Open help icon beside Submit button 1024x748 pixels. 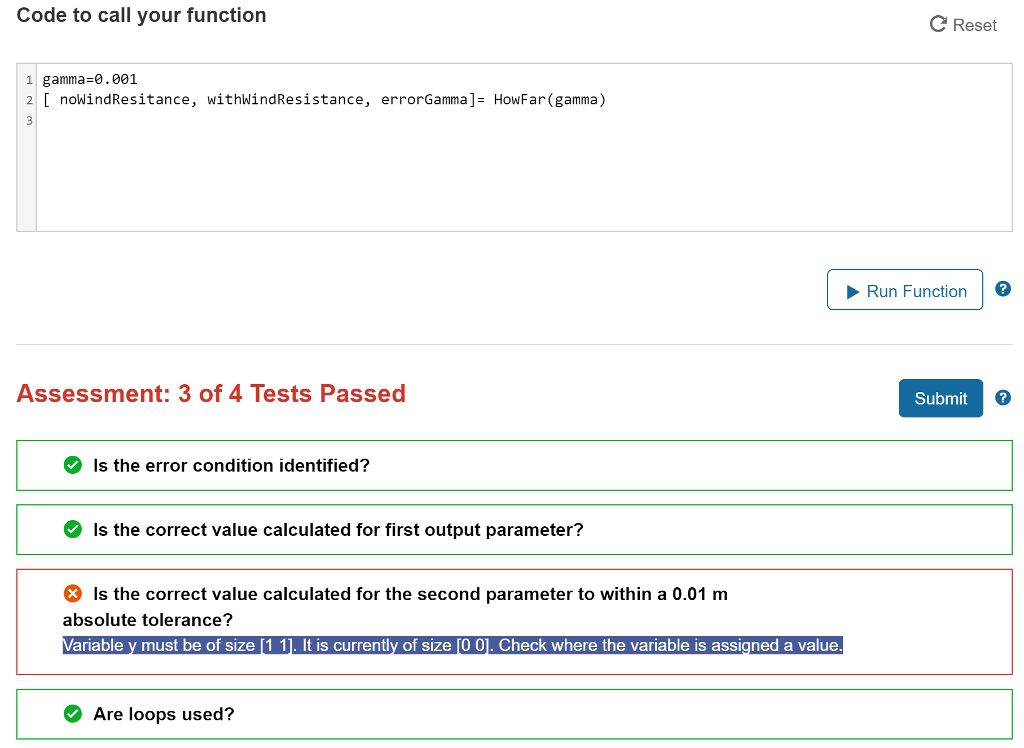tap(1002, 397)
